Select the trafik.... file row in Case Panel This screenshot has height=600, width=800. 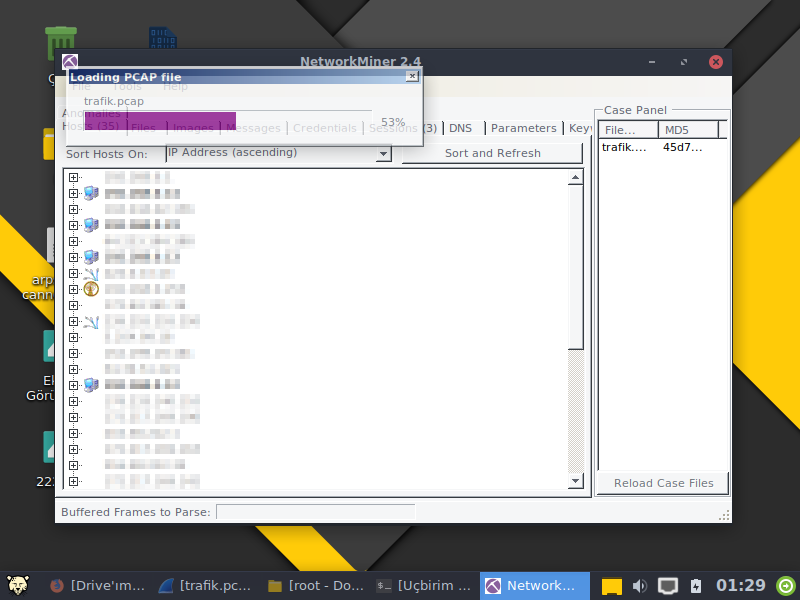624,147
